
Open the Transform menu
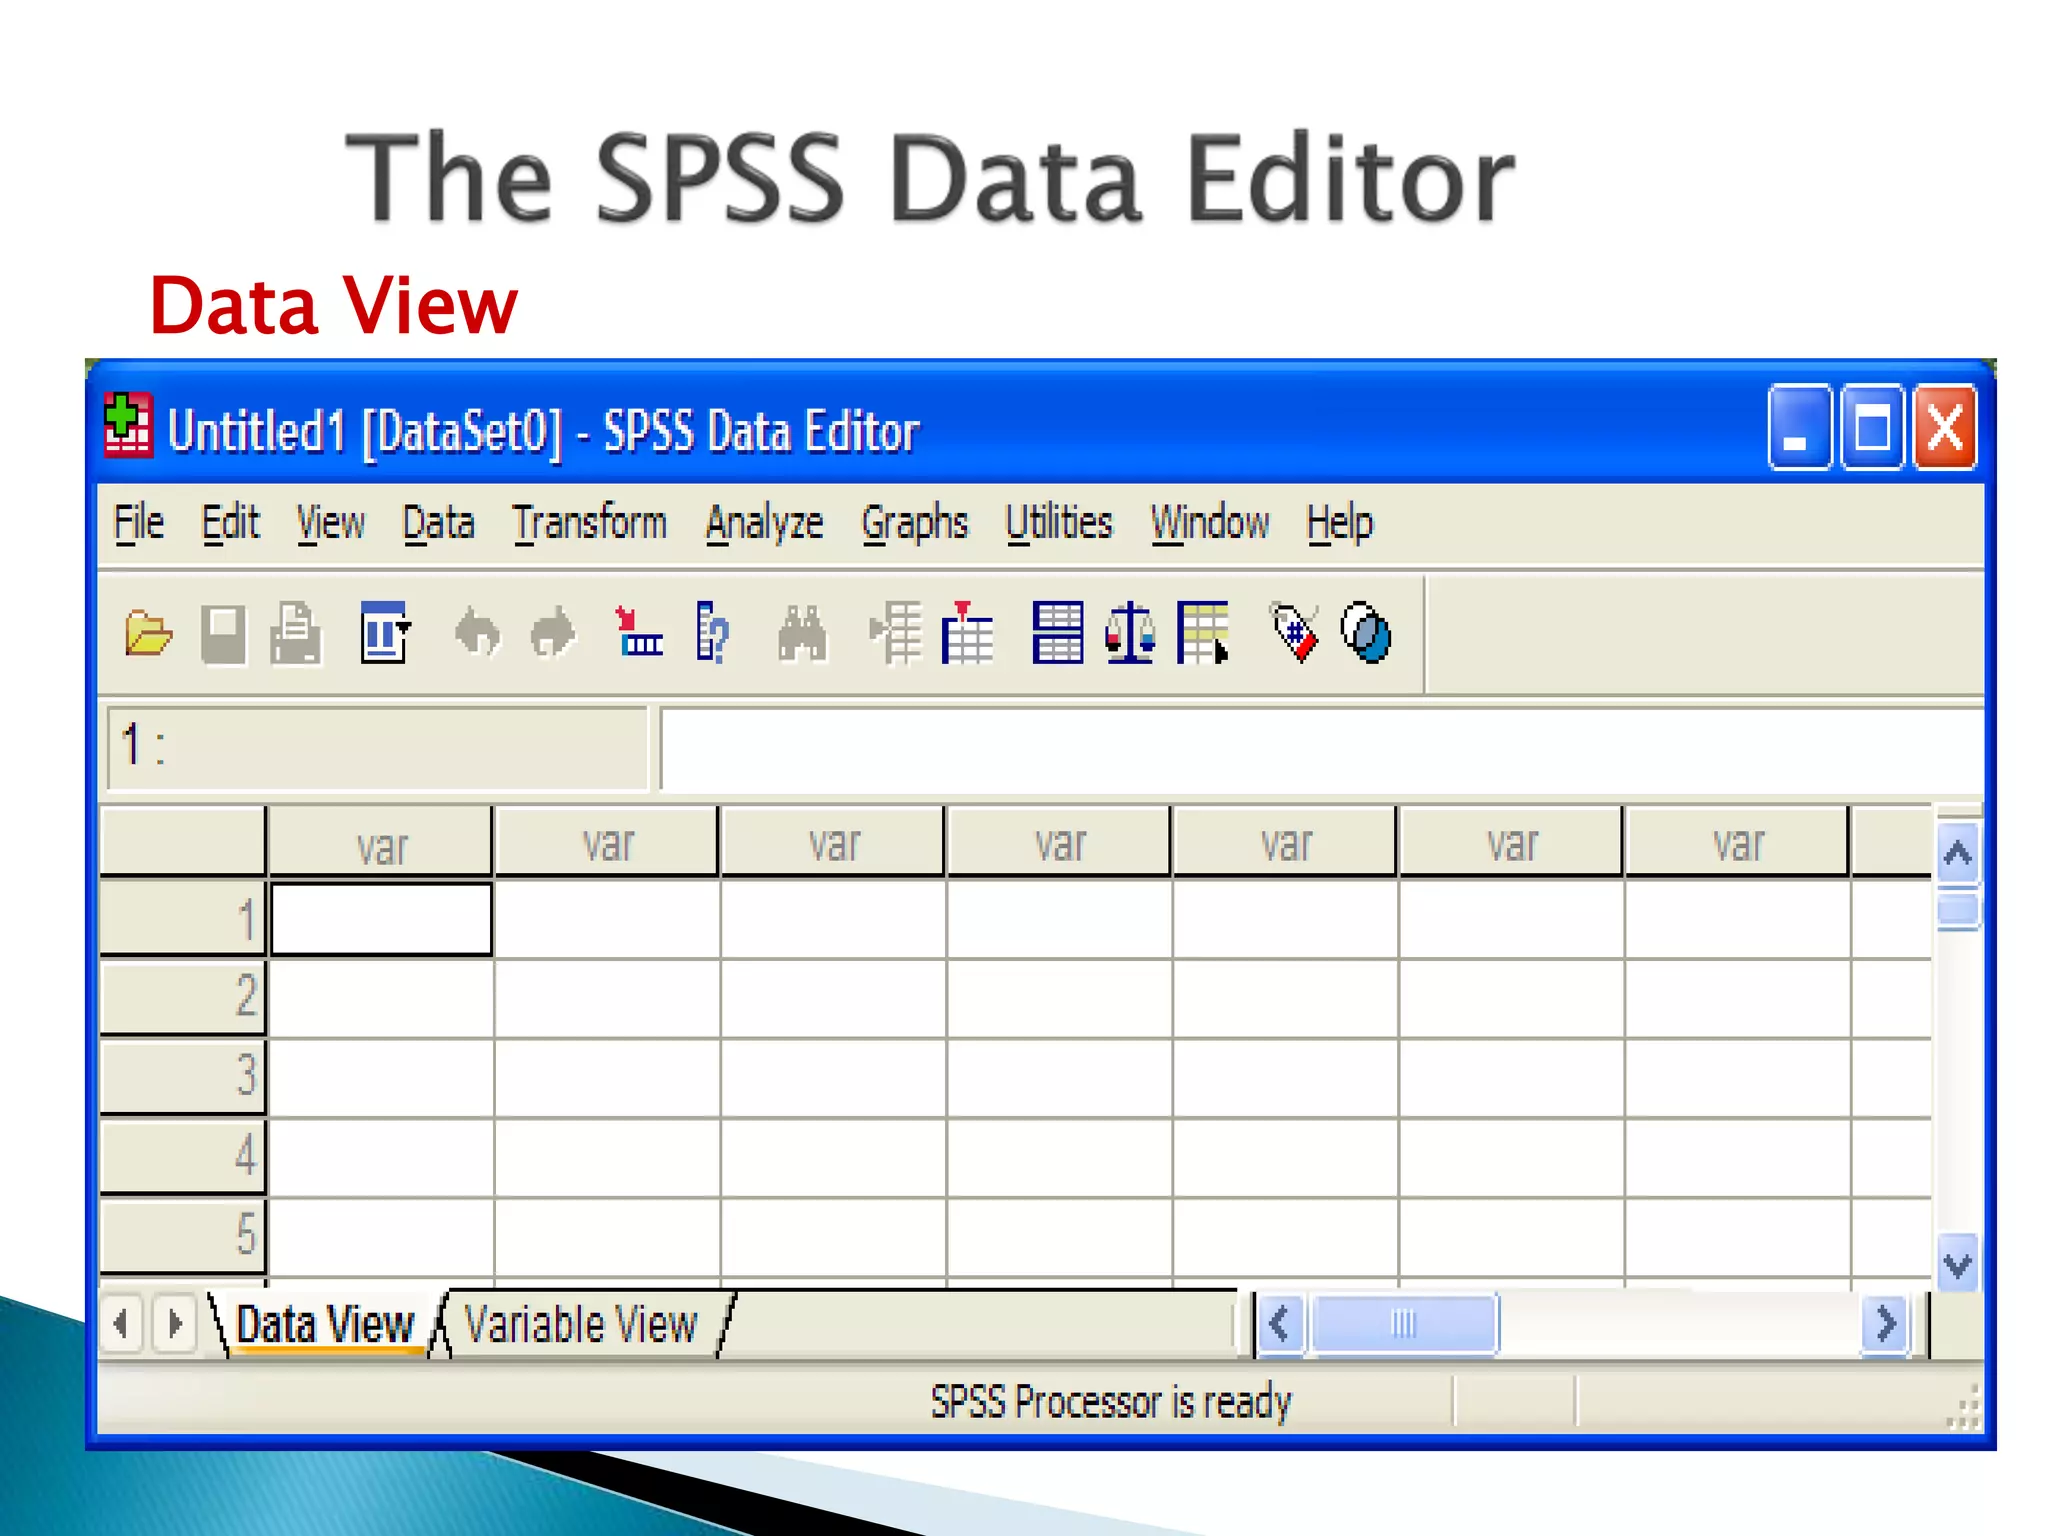point(590,523)
